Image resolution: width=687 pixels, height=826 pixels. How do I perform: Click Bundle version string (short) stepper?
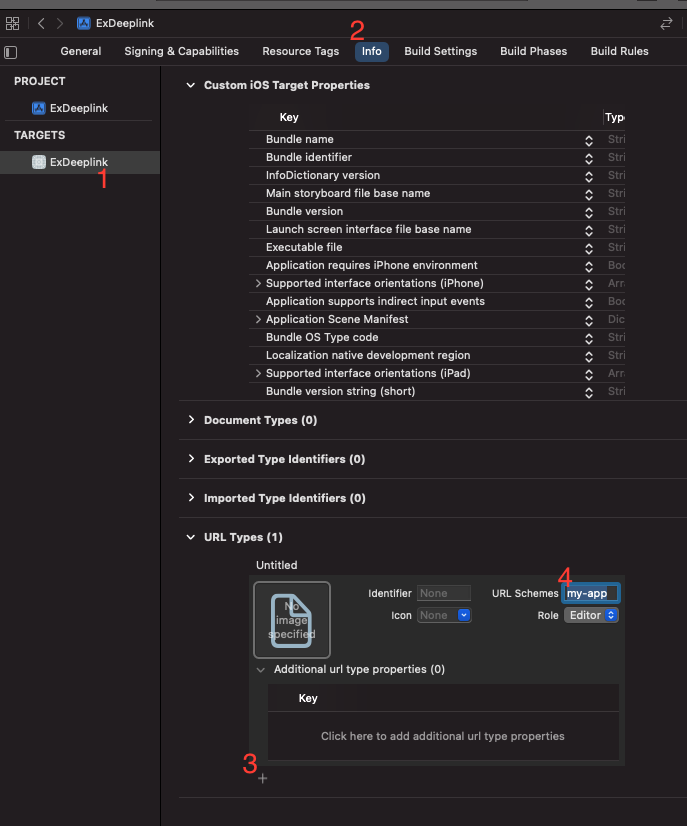[x=589, y=392]
